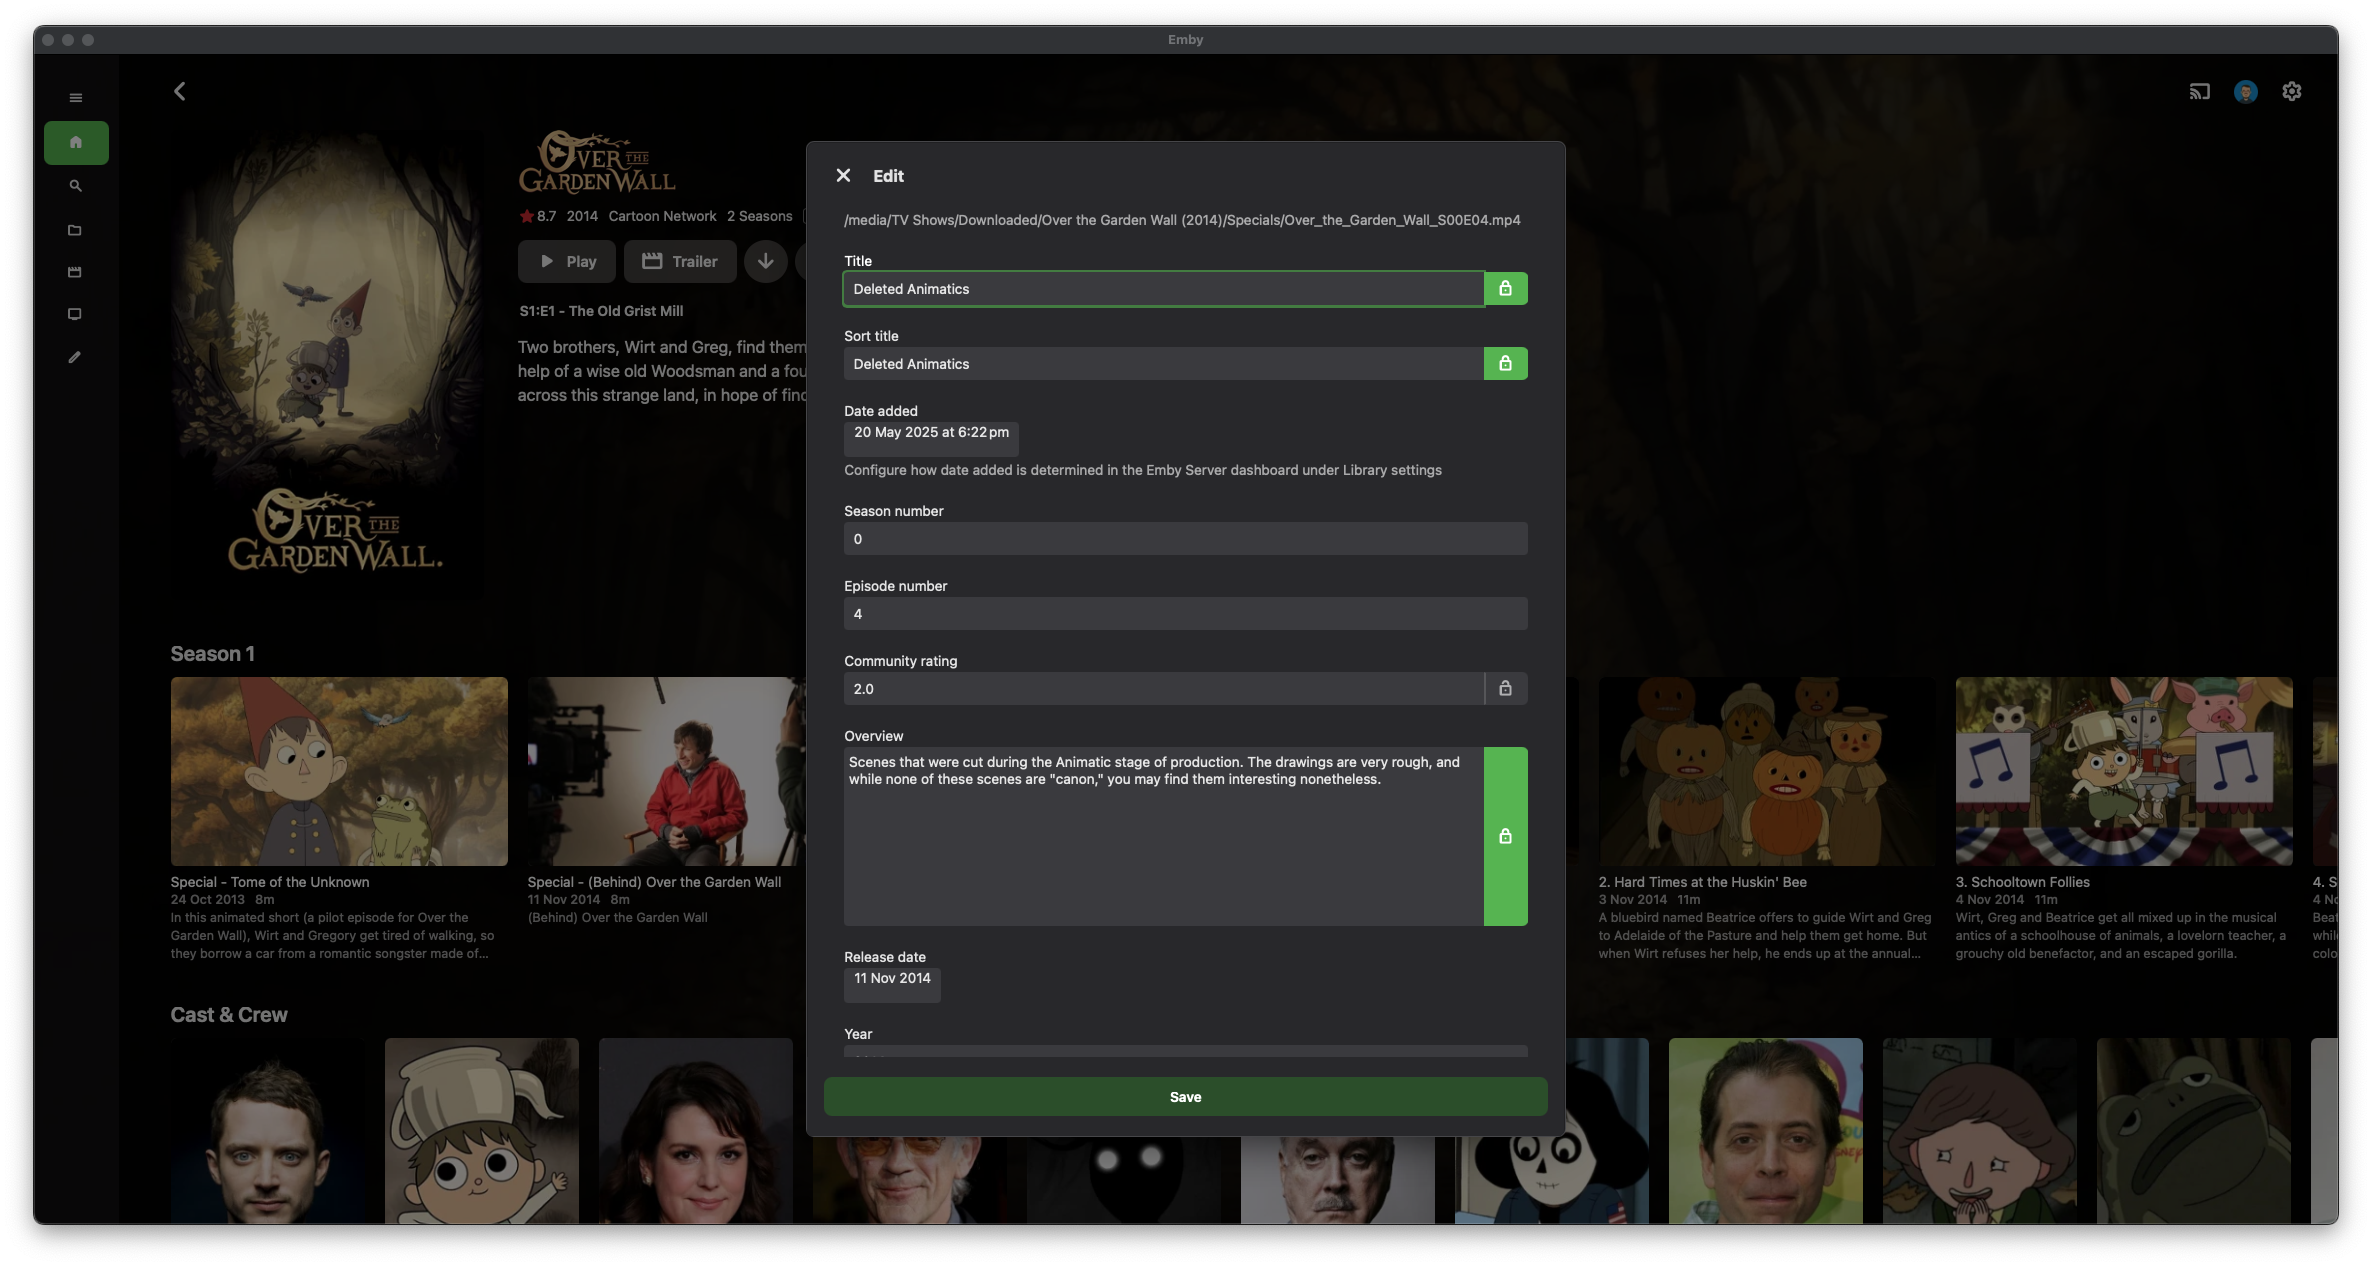Open the user profile avatar
This screenshot has width=2372, height=1266.
pyautogui.click(x=2245, y=92)
